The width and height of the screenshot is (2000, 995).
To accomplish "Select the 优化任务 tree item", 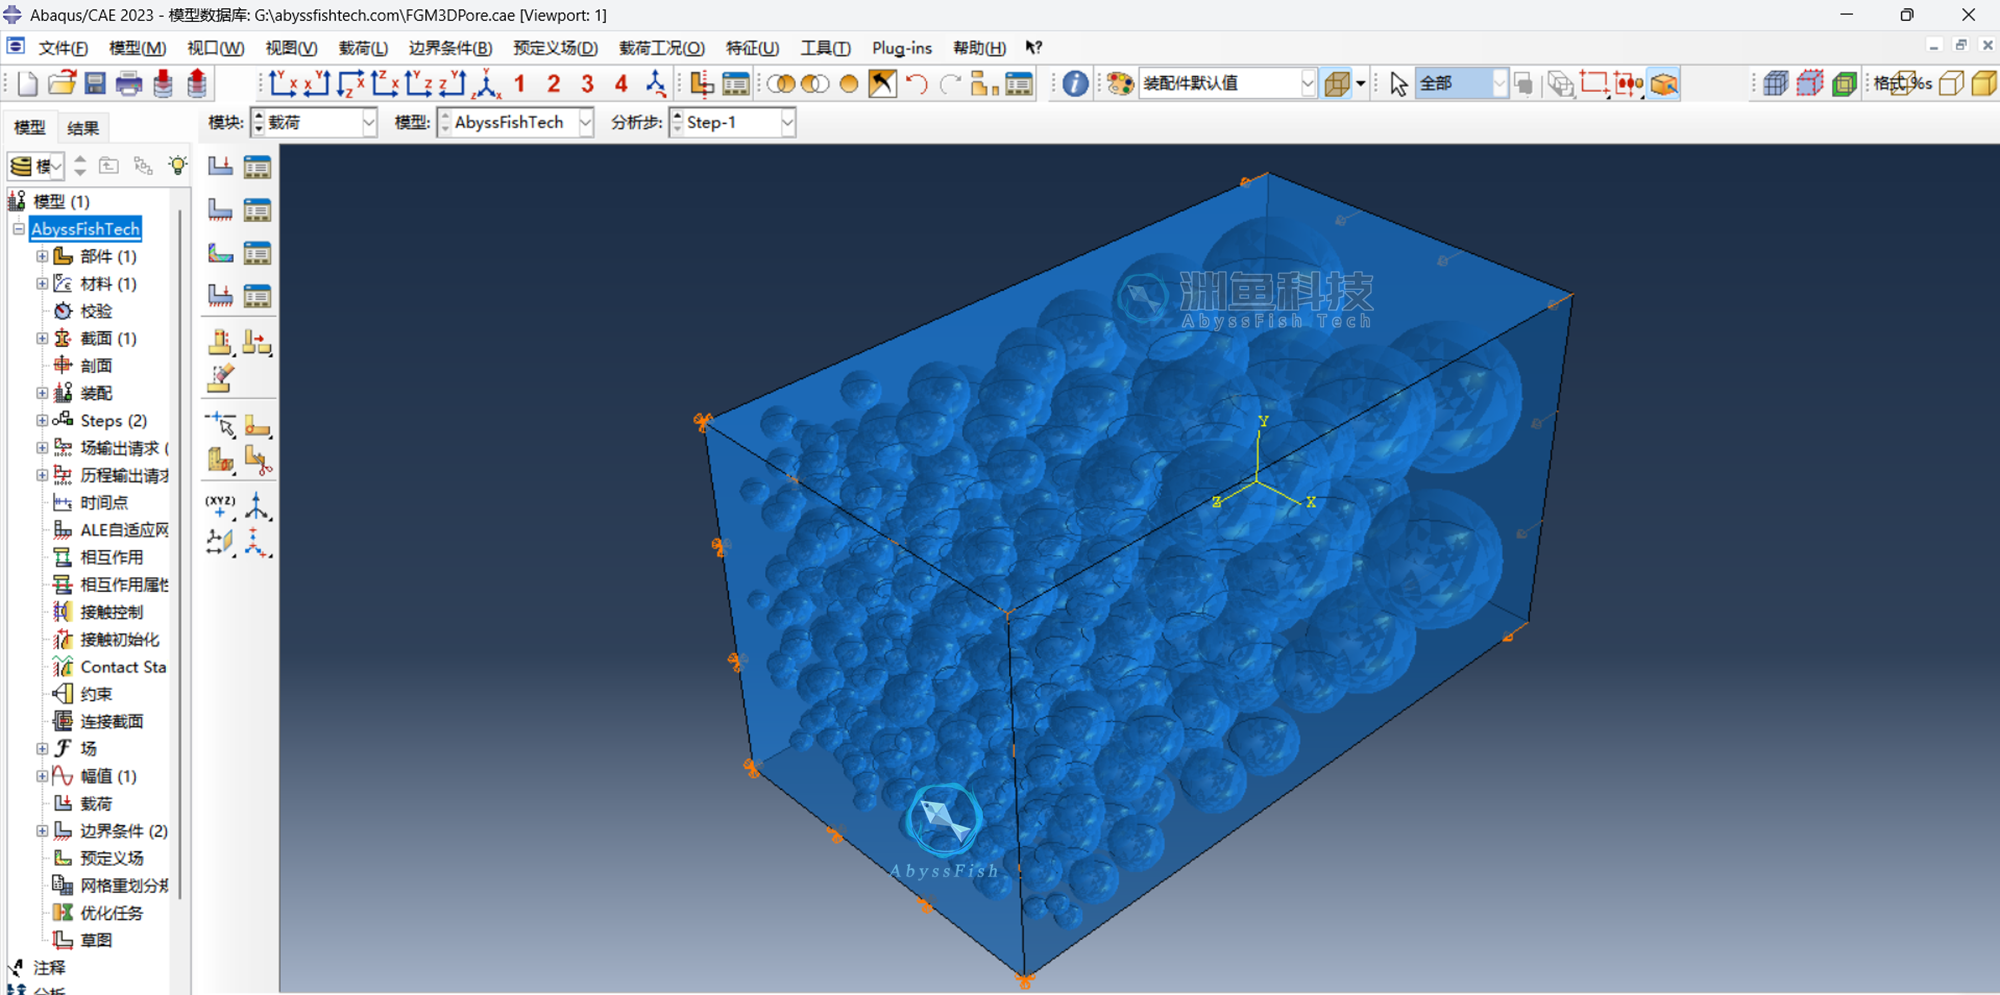I will 111,913.
